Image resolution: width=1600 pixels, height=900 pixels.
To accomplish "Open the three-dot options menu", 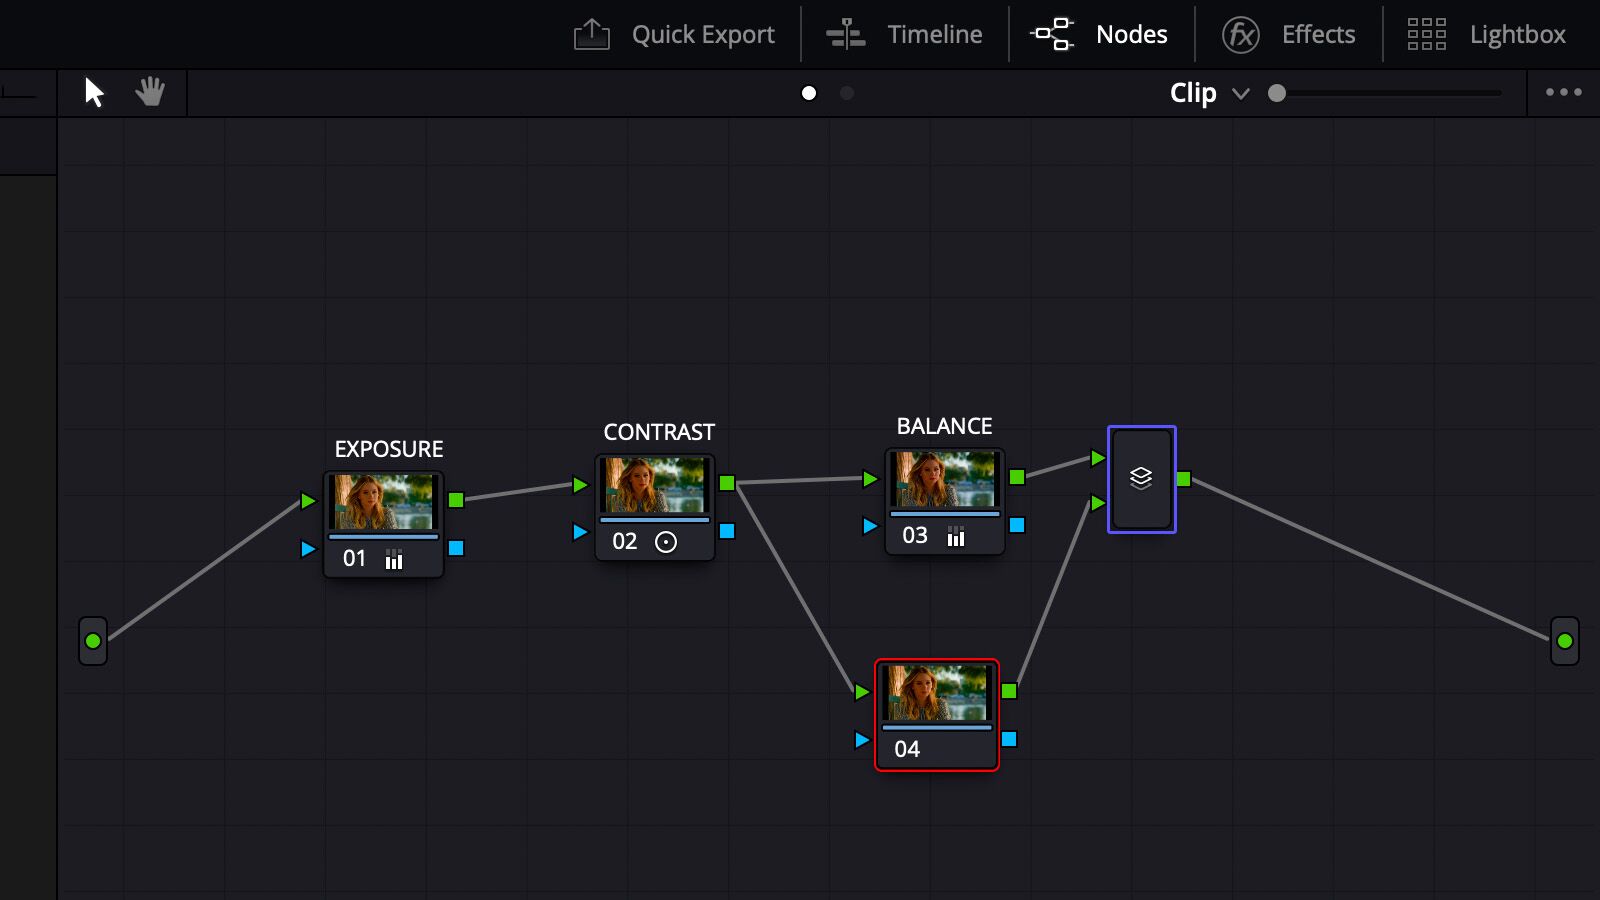I will [x=1563, y=92].
